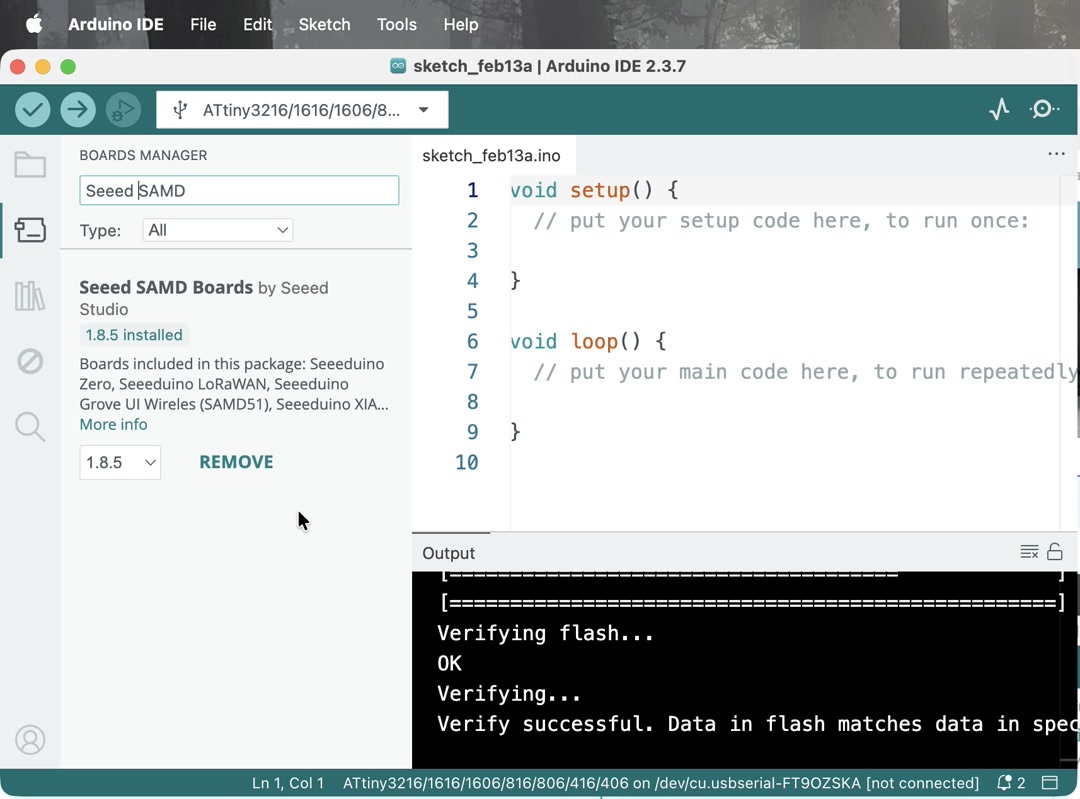This screenshot has height=799, width=1080.
Task: Click the Seeed SAMD search field
Action: 239,191
